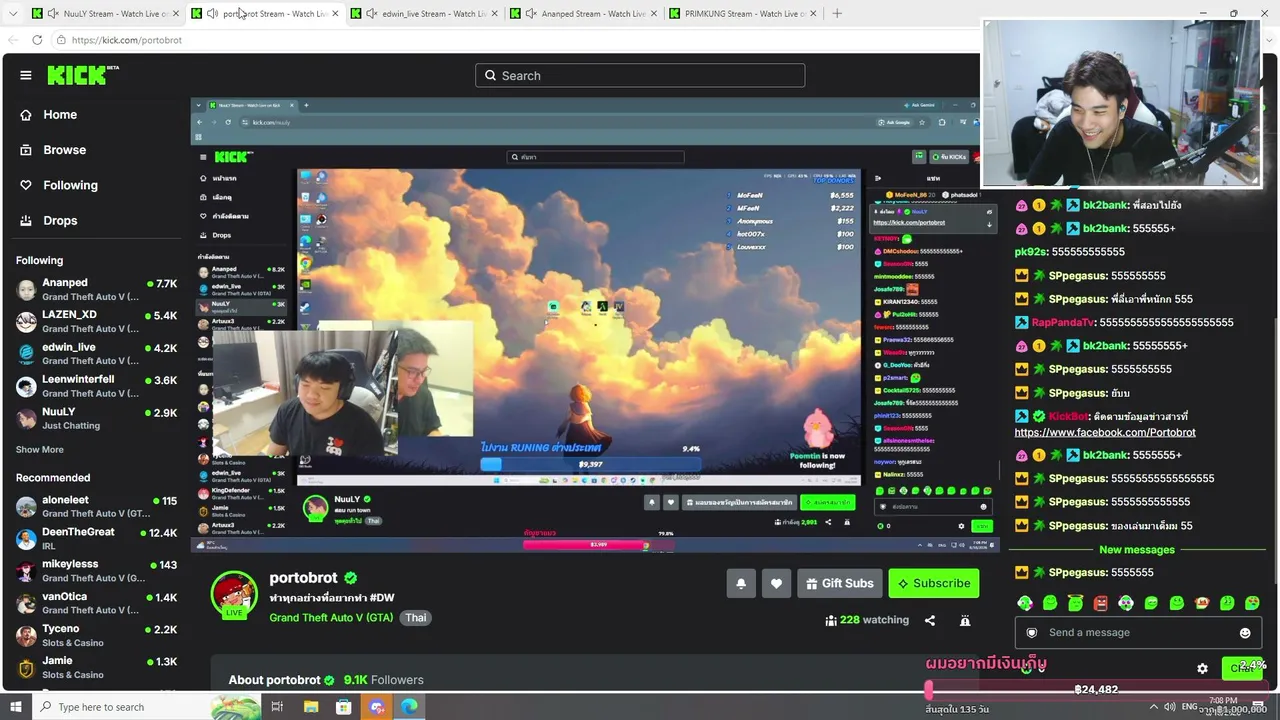Open LAZEN_XD channel in the sidebar
This screenshot has width=1280, height=720.
pyautogui.click(x=96, y=321)
